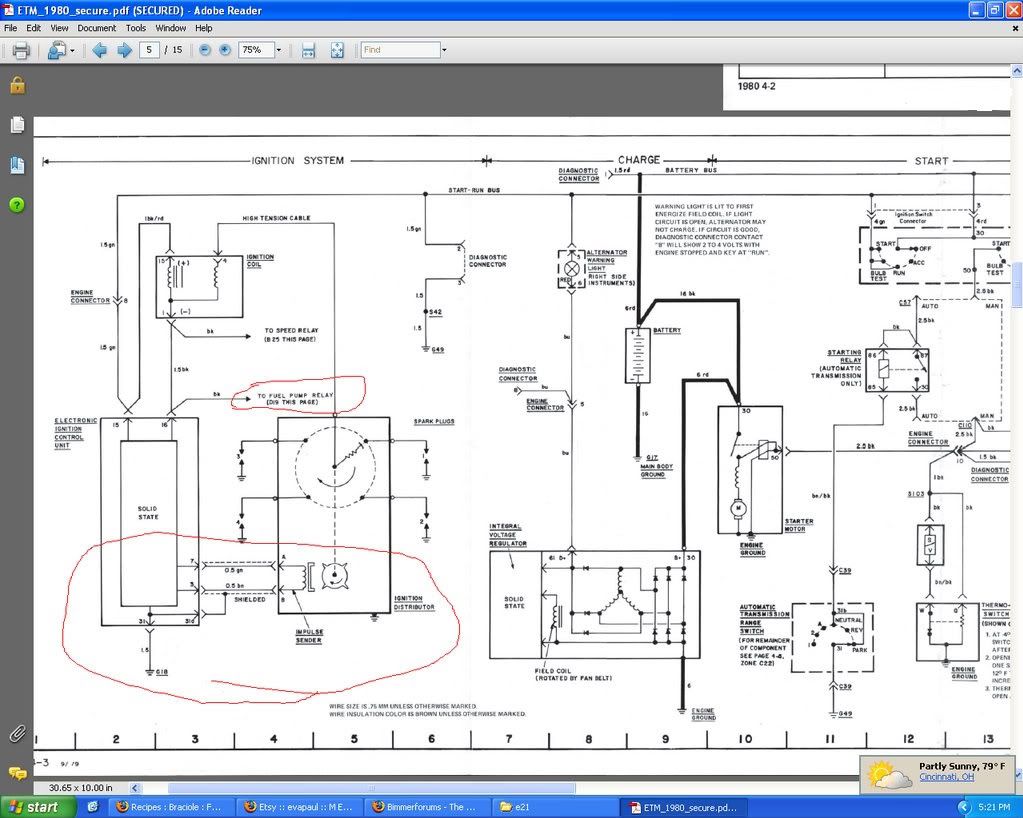Image resolution: width=1023 pixels, height=818 pixels.
Task: Open the View menu
Action: tap(59, 28)
